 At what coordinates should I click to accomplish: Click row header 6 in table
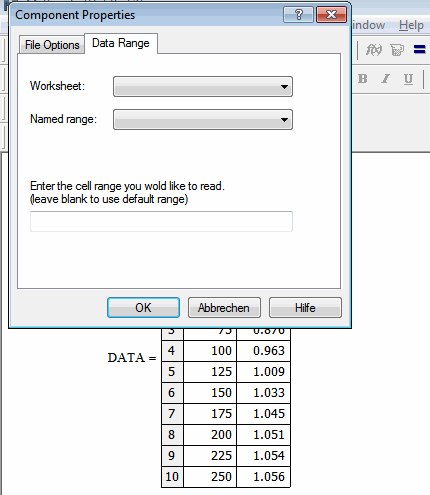[x=172, y=393]
